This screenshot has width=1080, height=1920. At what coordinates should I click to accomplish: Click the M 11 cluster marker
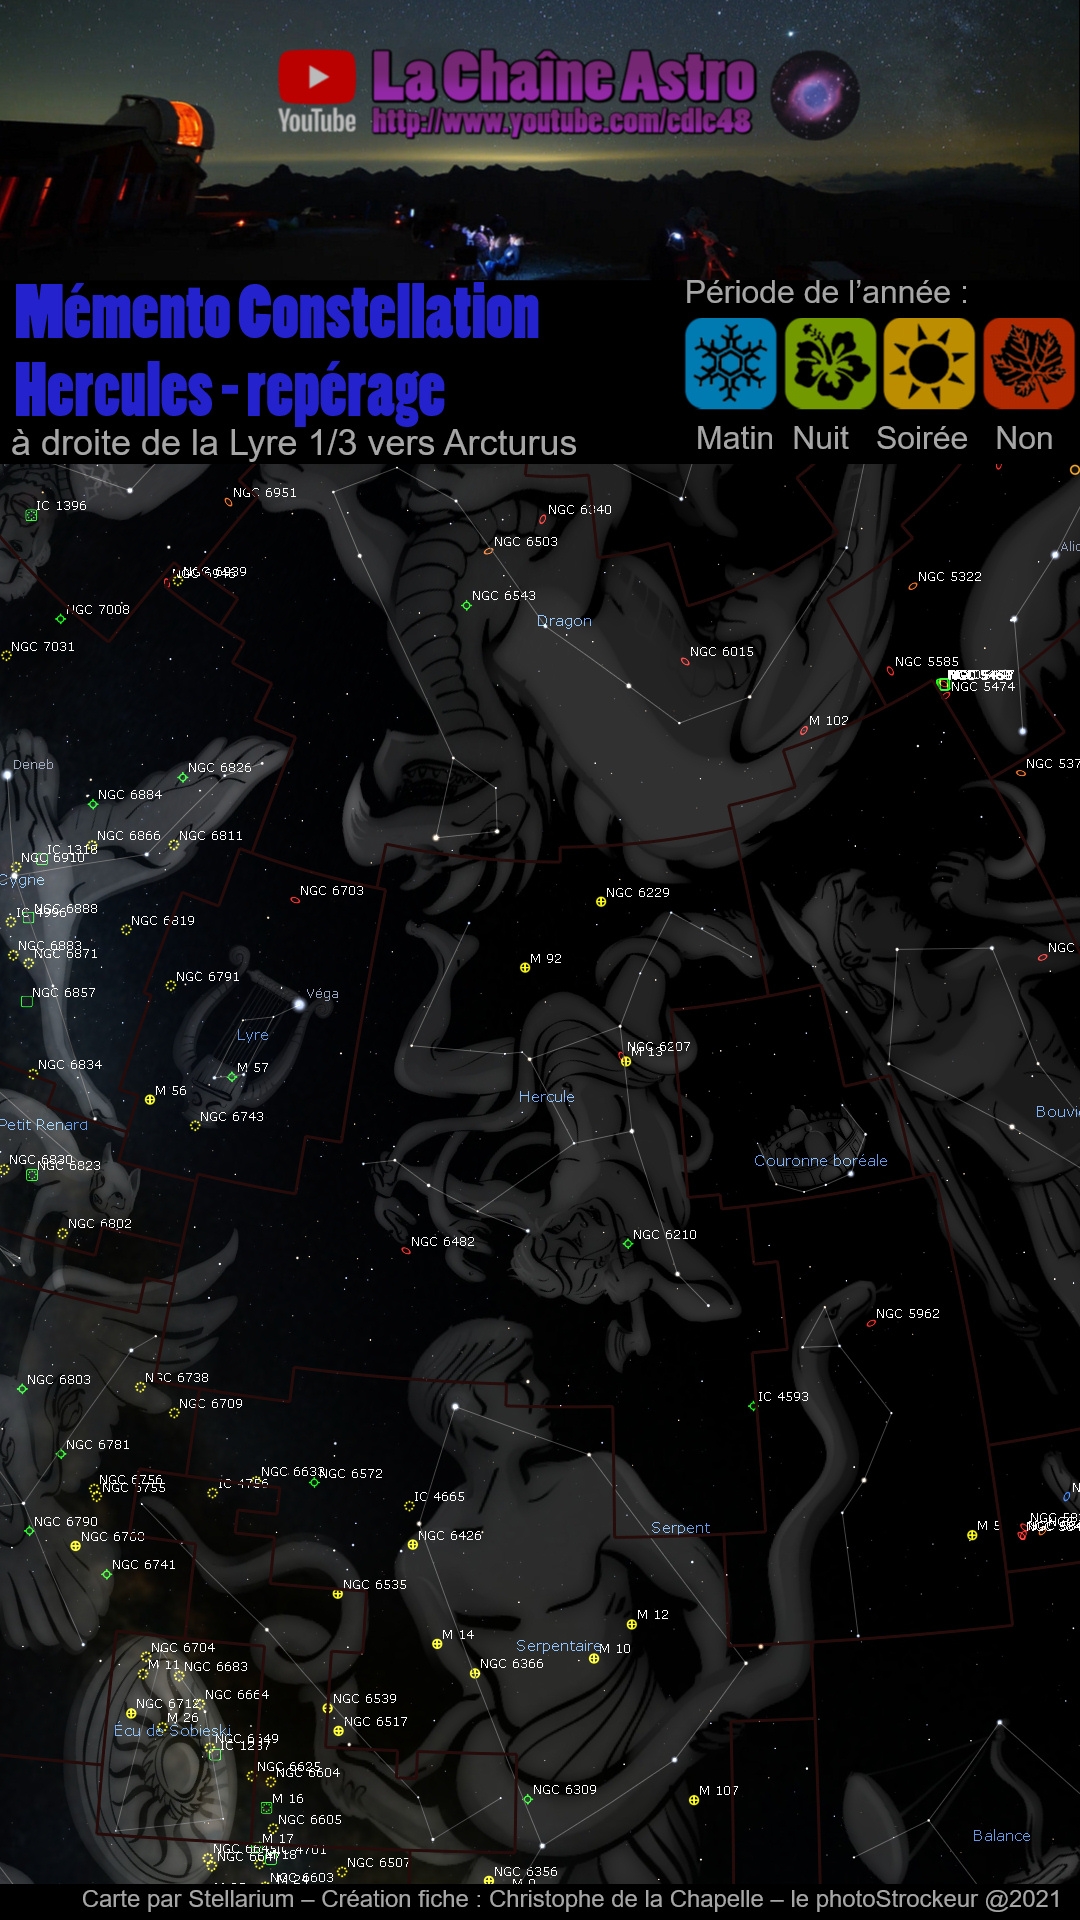click(x=143, y=1674)
